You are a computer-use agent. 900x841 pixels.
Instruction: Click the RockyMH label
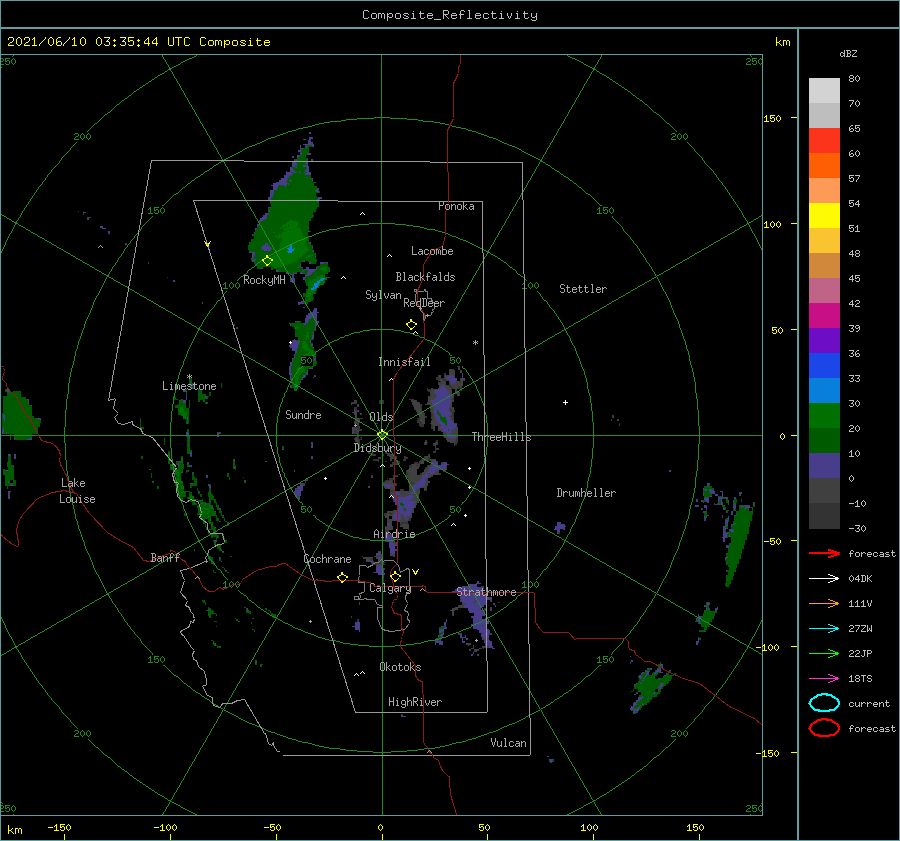coord(264,280)
